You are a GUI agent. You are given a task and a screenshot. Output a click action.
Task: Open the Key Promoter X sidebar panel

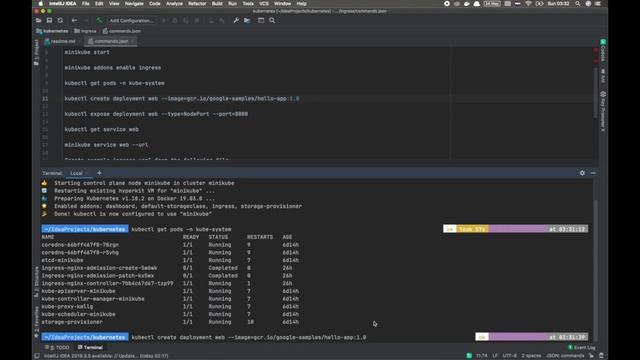pos(603,111)
